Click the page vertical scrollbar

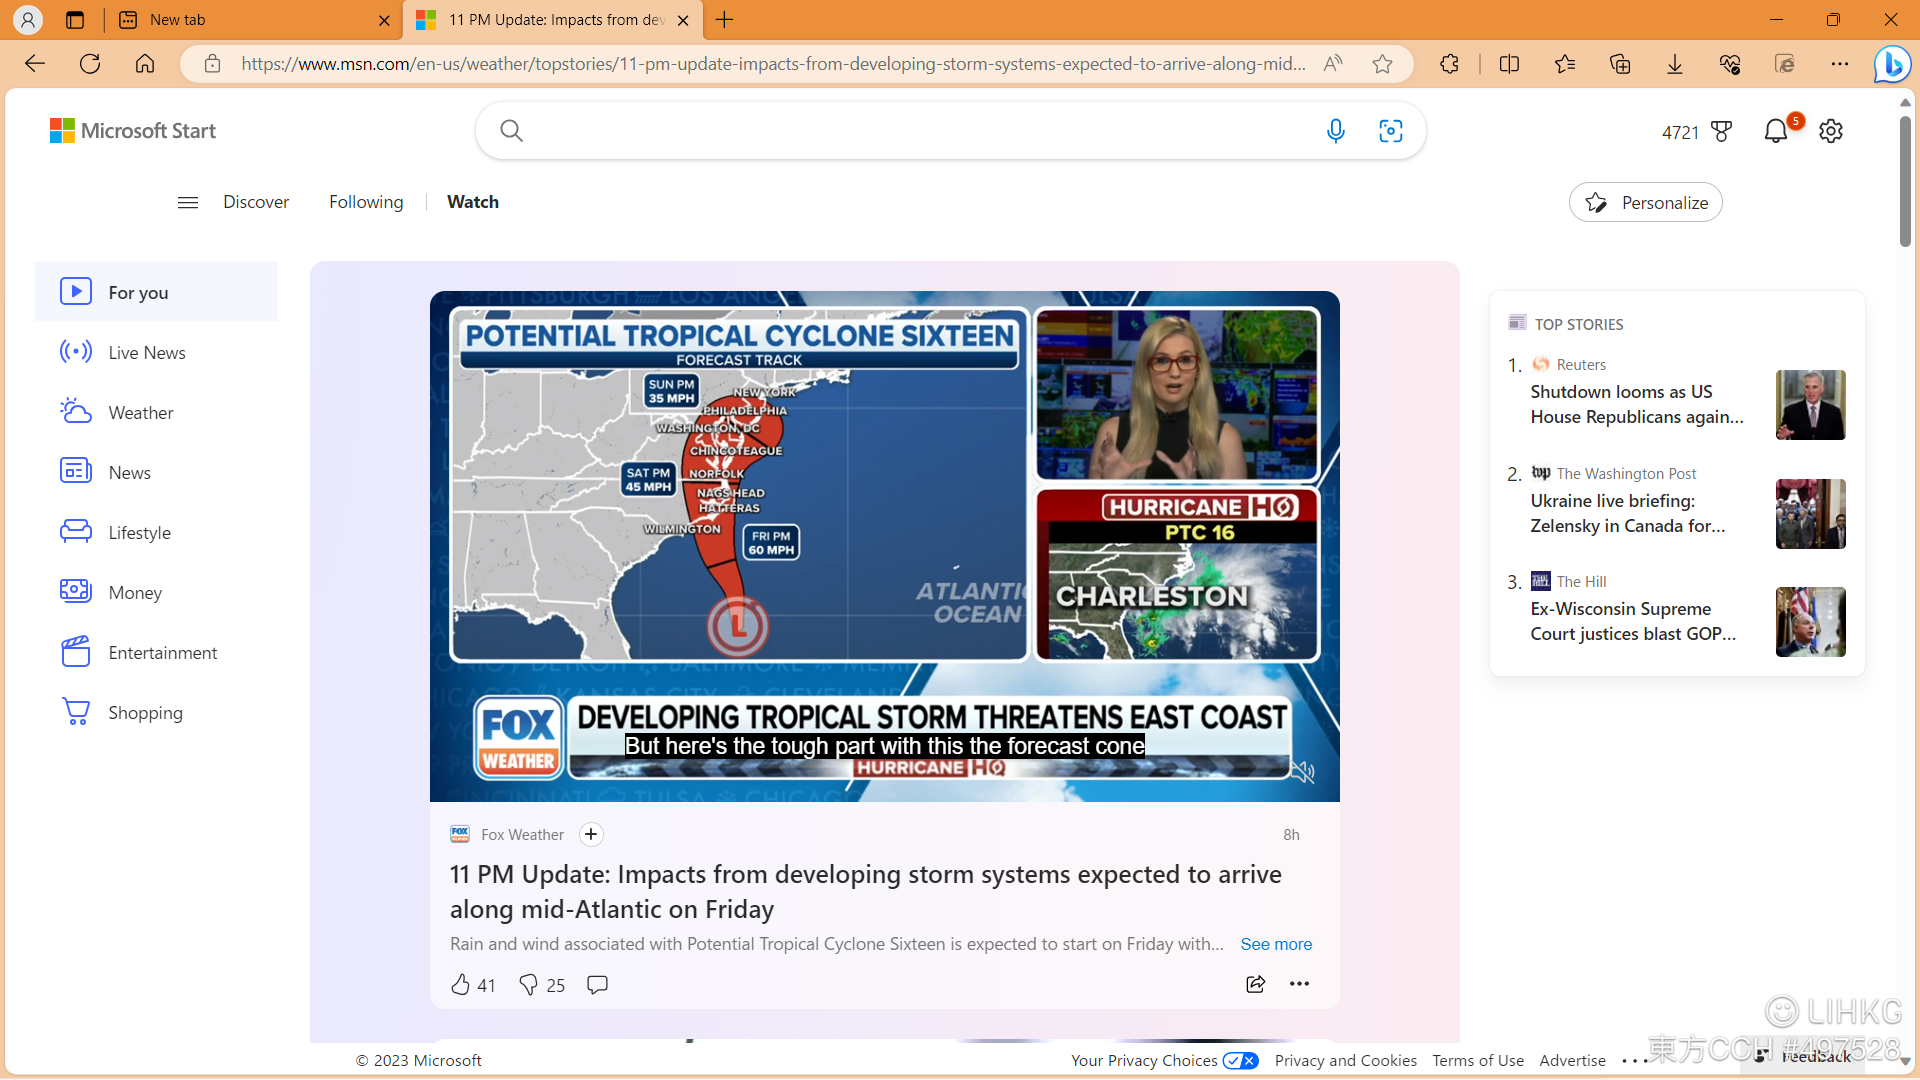coord(1905,181)
